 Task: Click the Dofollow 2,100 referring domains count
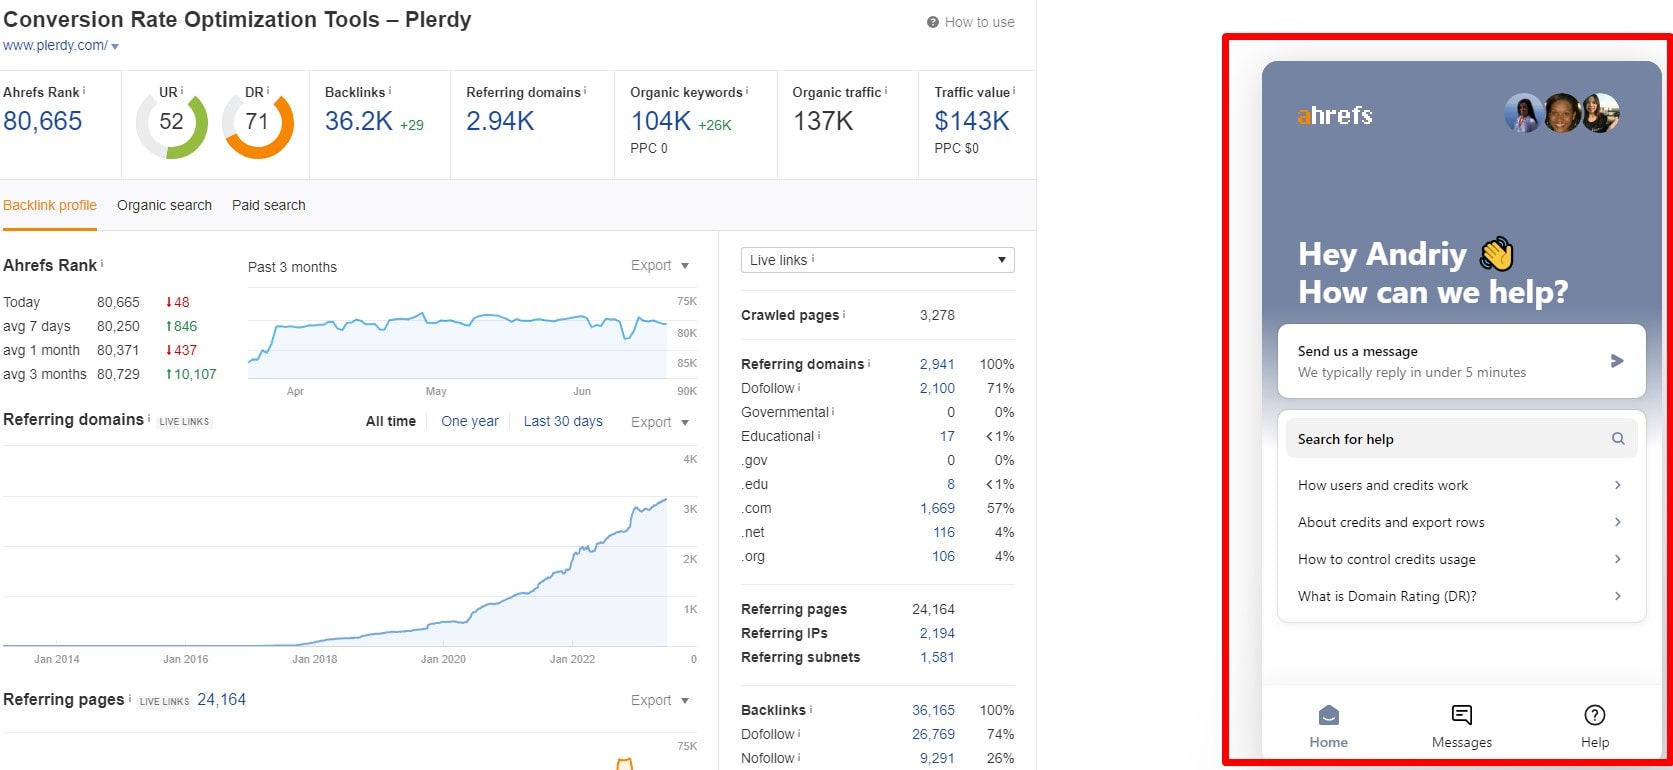point(937,388)
